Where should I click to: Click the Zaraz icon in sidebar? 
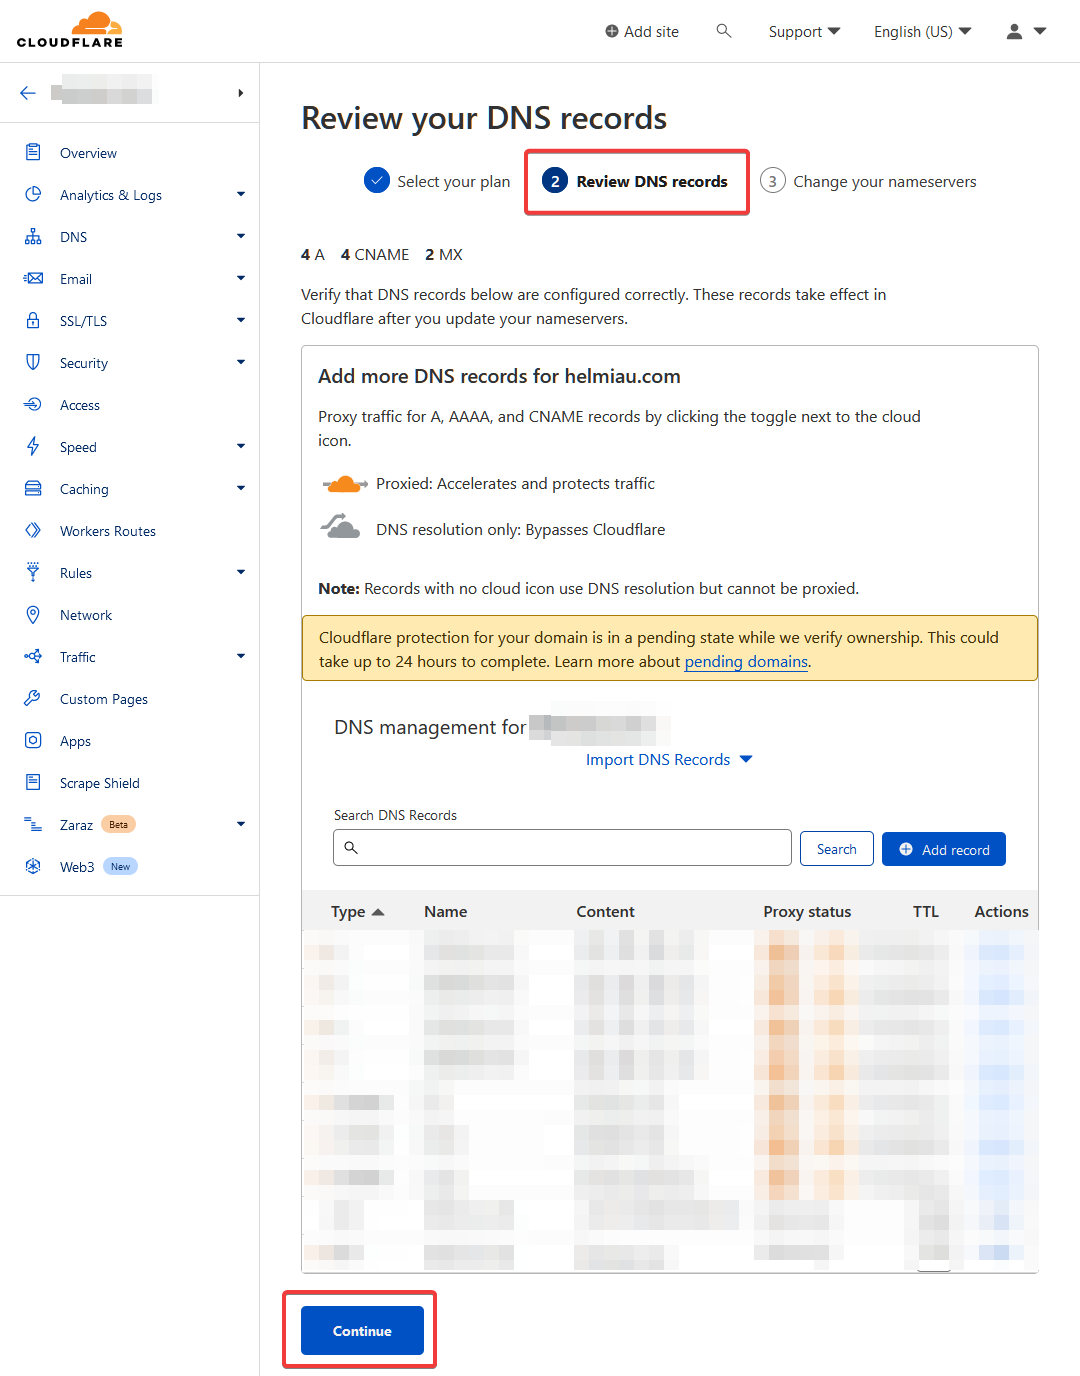pos(33,824)
